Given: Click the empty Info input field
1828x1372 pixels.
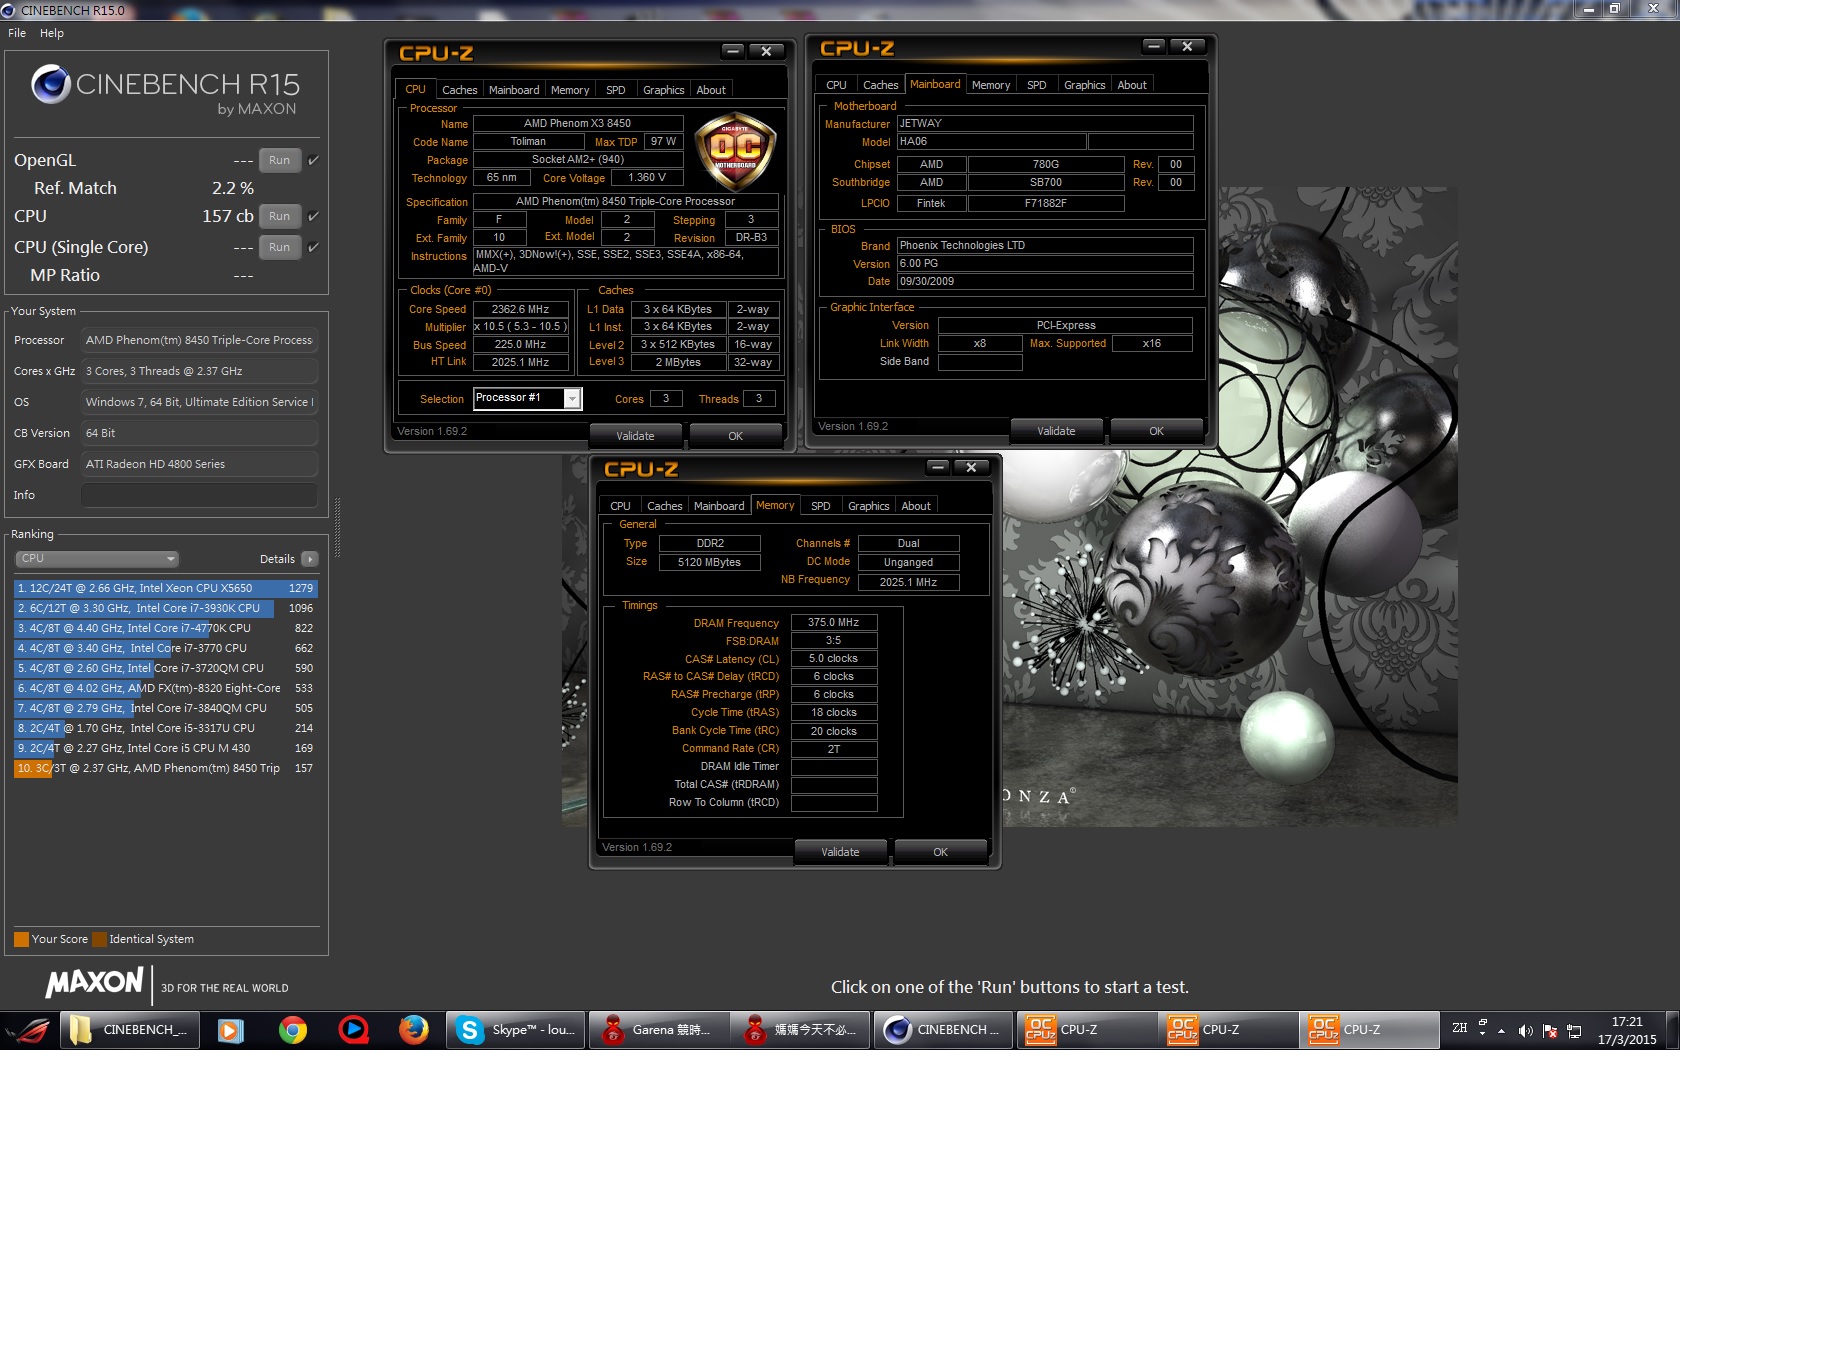Looking at the screenshot, I should (199, 495).
